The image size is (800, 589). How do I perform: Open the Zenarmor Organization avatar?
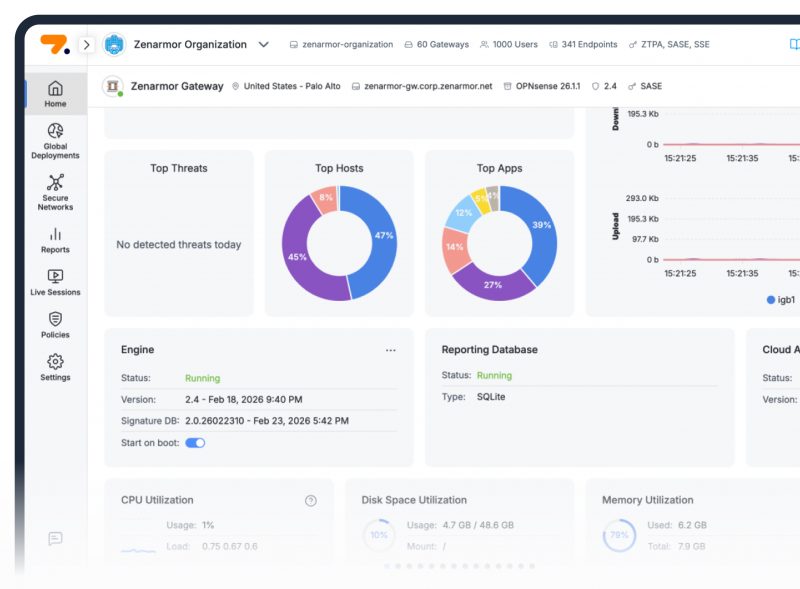point(114,44)
